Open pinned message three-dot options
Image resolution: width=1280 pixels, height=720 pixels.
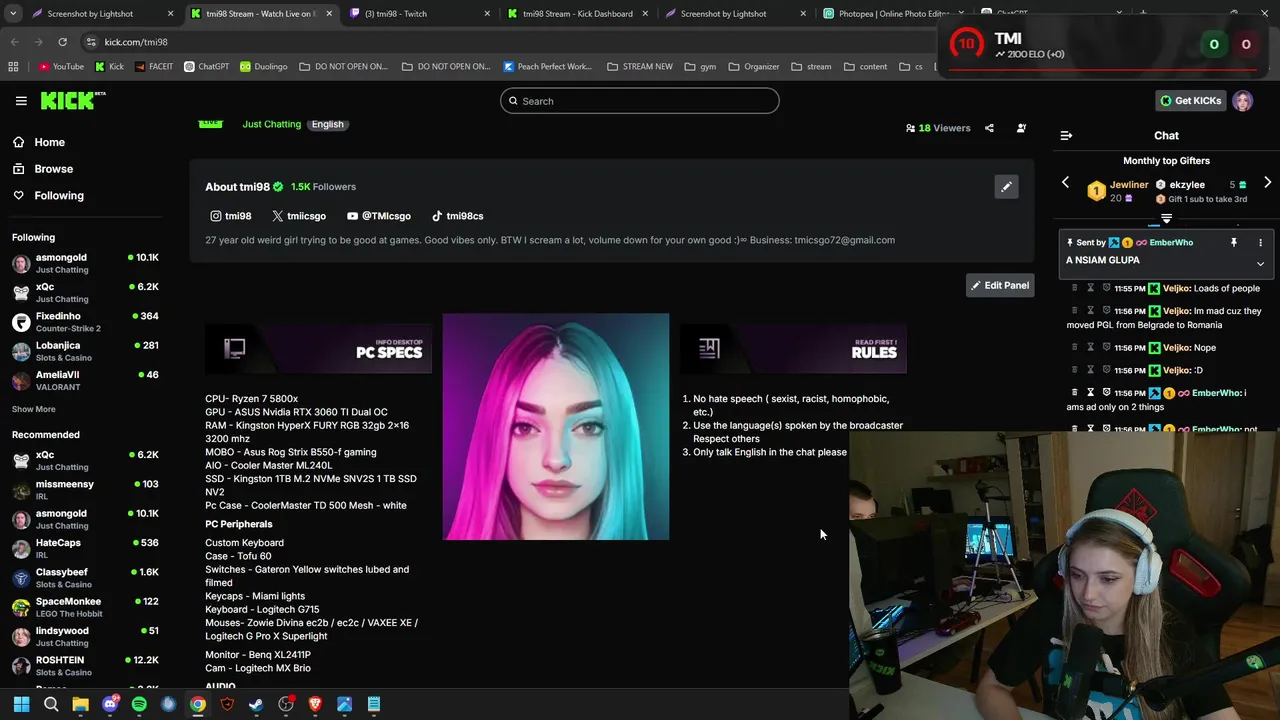pos(1260,243)
